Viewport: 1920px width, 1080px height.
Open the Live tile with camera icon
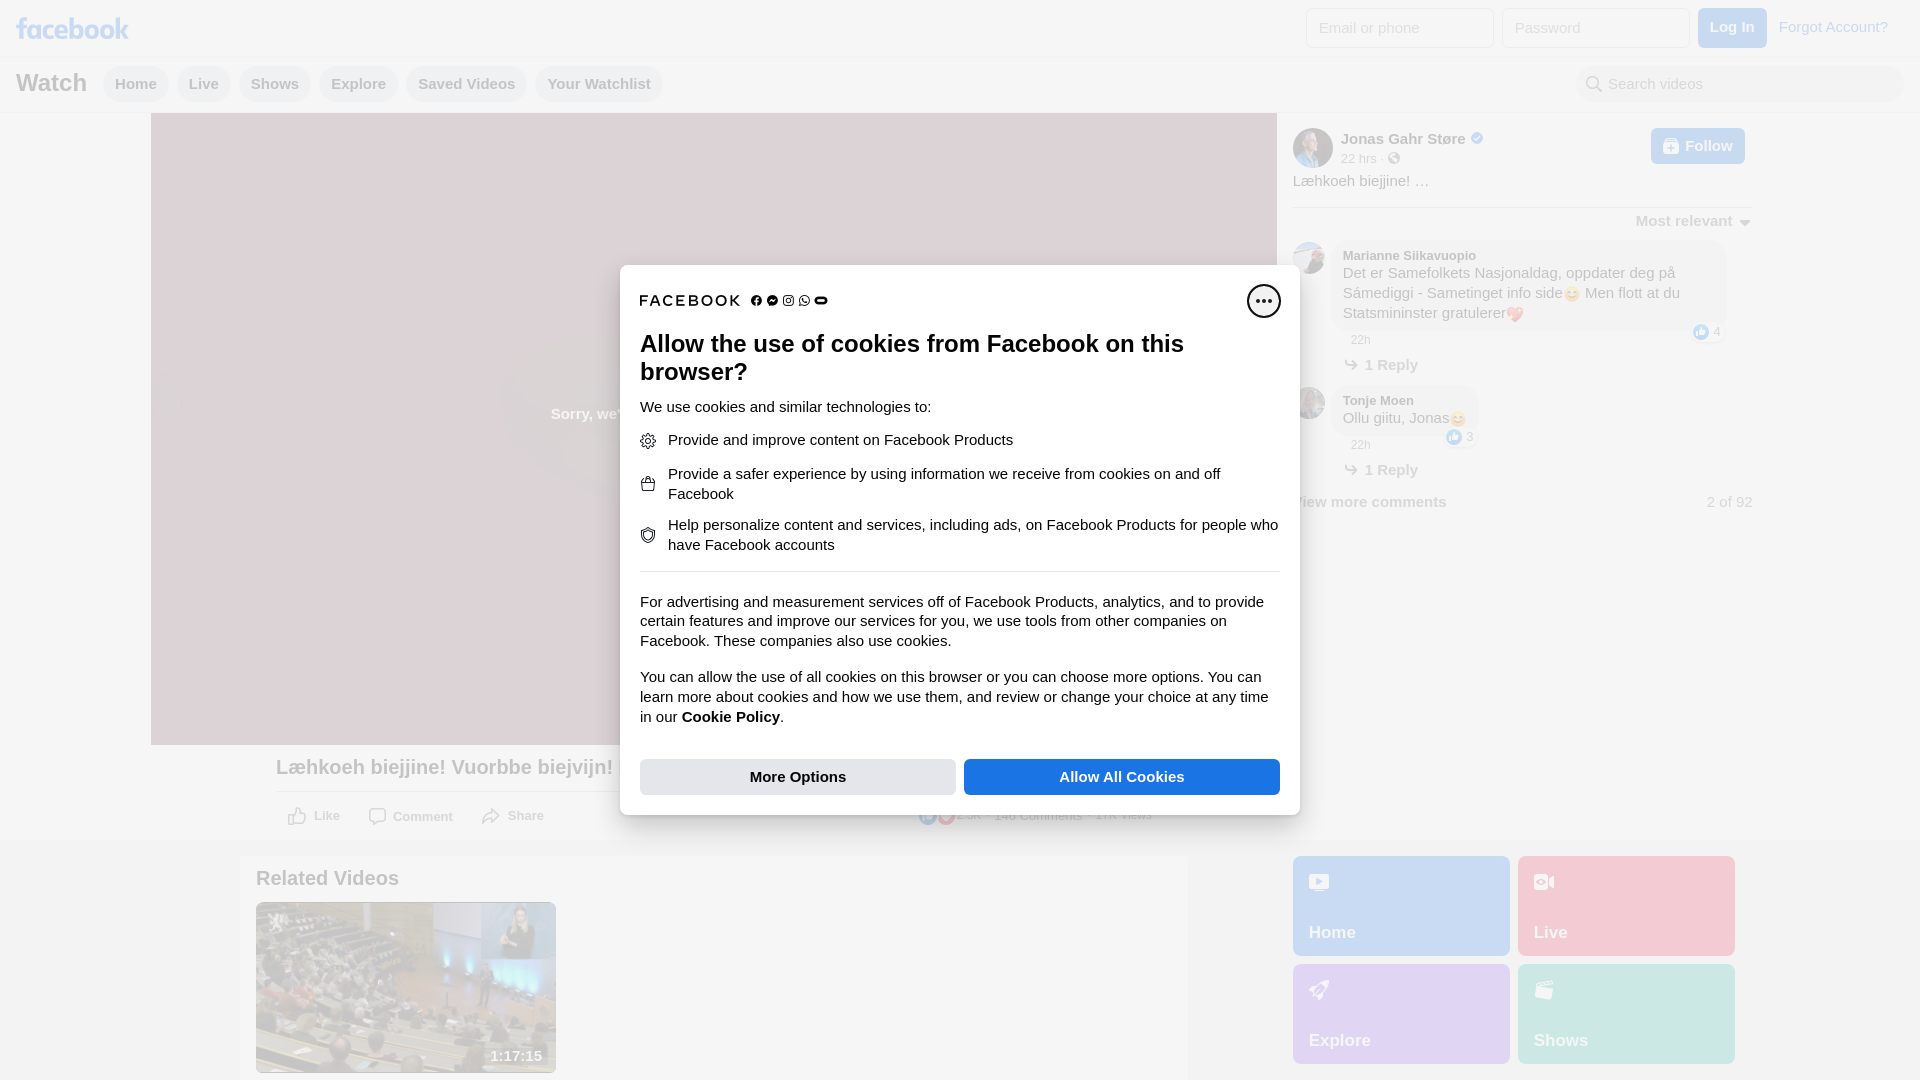point(1626,906)
